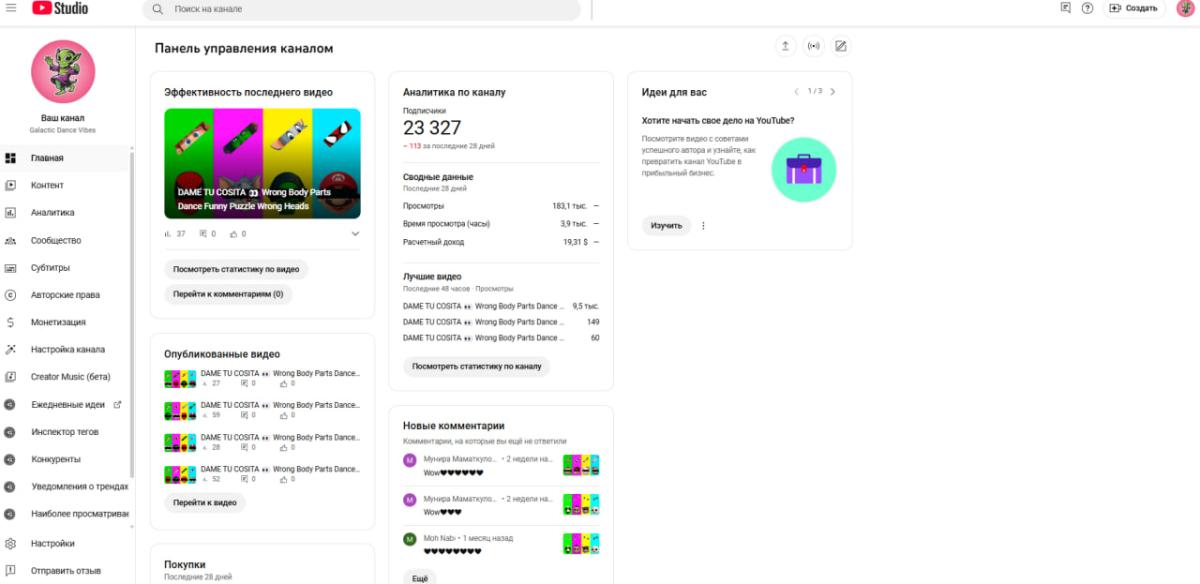Image resolution: width=1200 pixels, height=584 pixels.
Task: Go to the previous idea card arrow
Action: point(797,92)
